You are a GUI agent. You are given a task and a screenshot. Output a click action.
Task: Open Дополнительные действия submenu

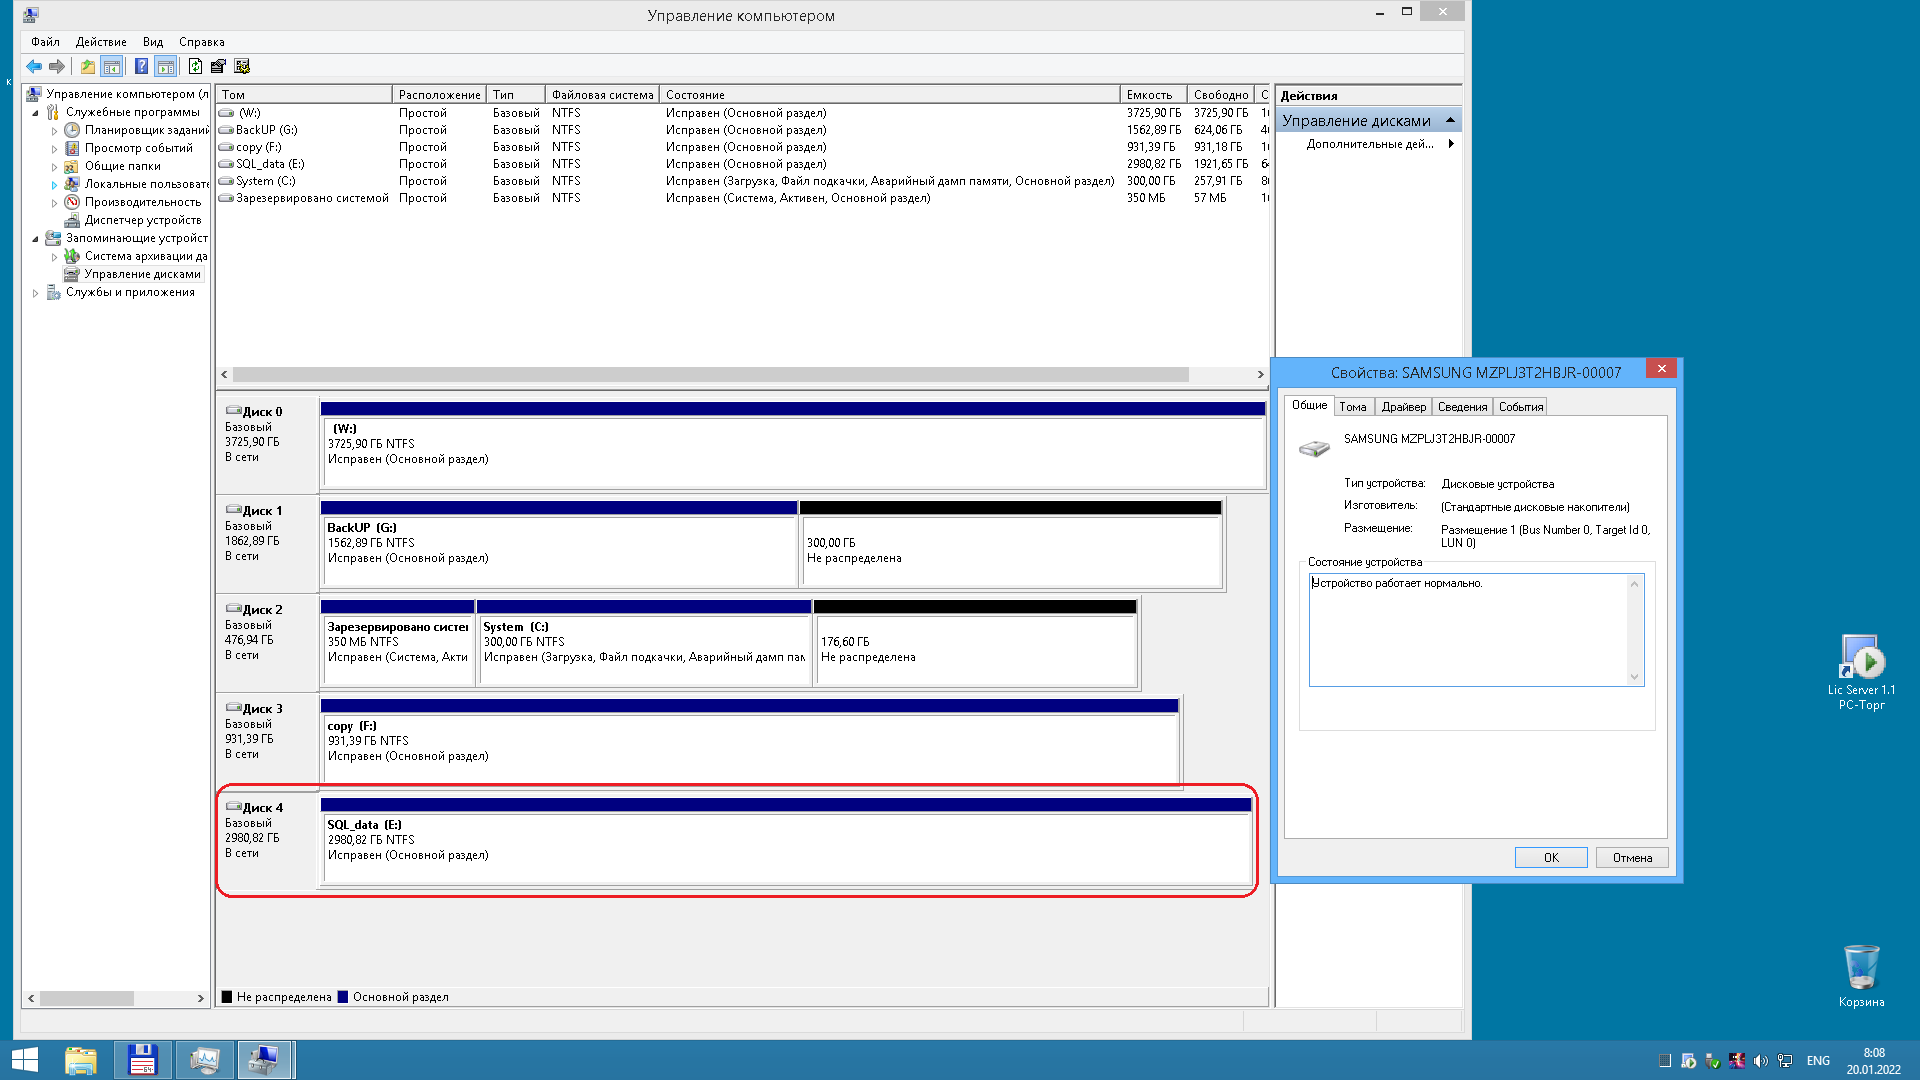coord(1379,144)
